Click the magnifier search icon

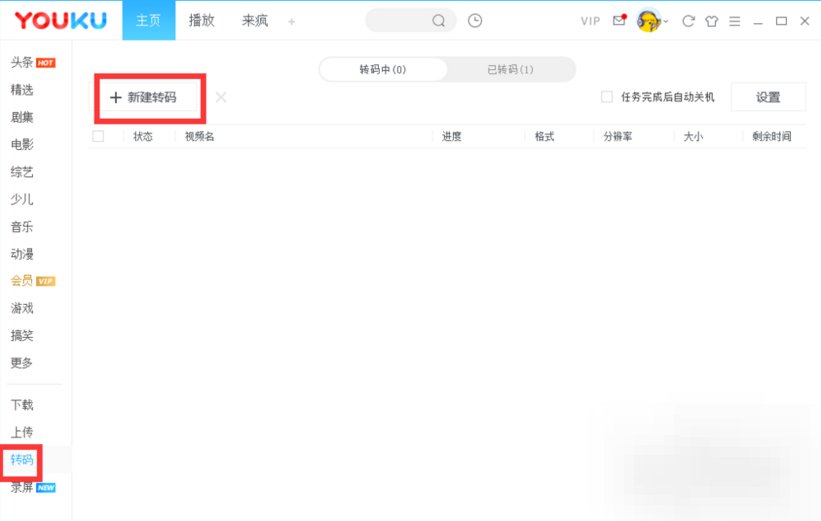tap(439, 21)
